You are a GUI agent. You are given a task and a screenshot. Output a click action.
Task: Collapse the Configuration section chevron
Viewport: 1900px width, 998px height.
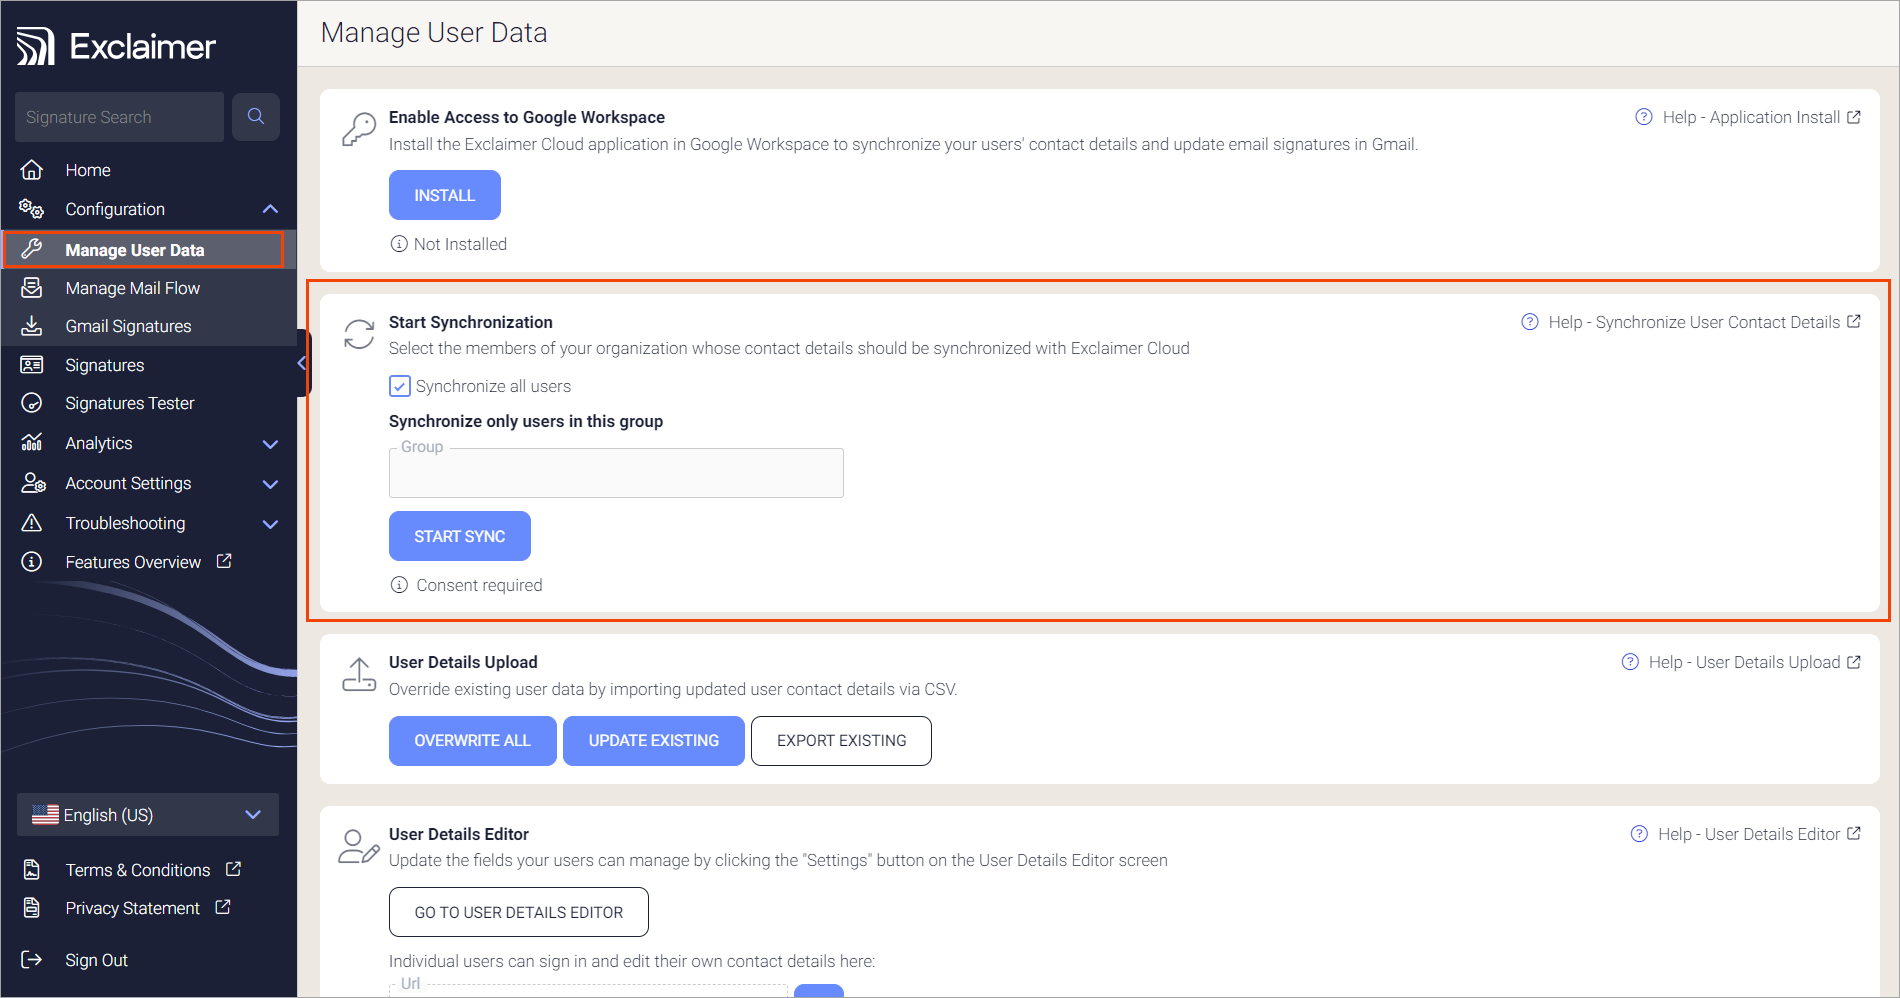pos(269,209)
